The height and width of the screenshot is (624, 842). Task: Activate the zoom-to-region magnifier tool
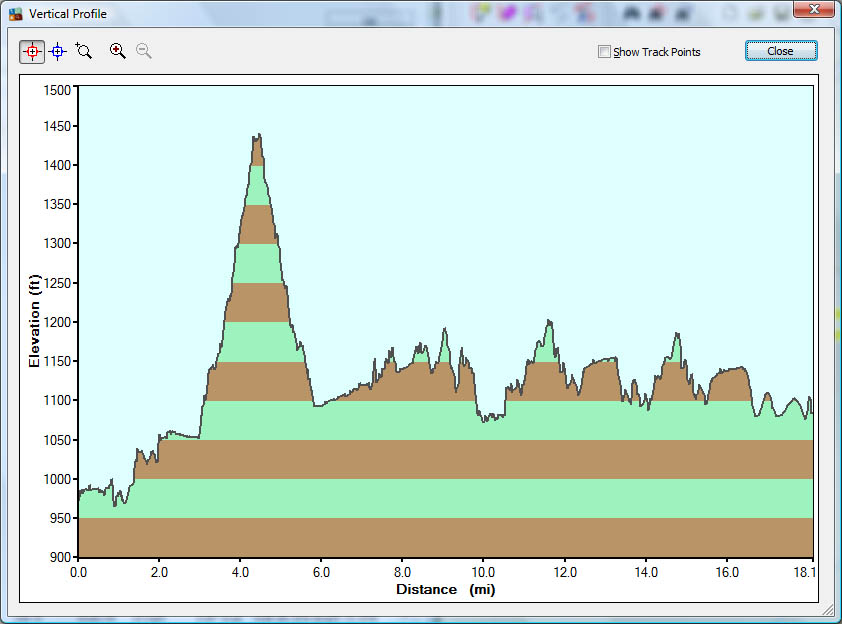pyautogui.click(x=84, y=51)
